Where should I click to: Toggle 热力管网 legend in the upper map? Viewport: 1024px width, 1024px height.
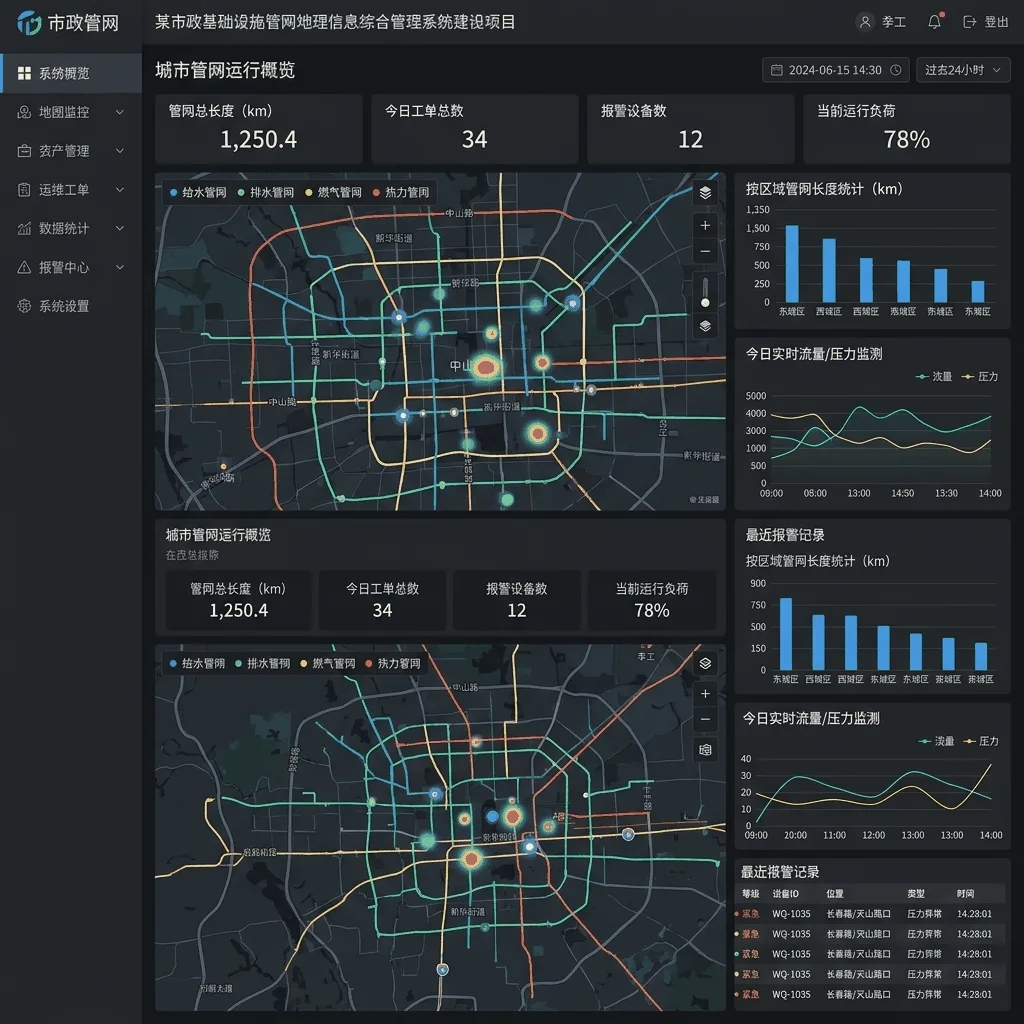pos(401,193)
